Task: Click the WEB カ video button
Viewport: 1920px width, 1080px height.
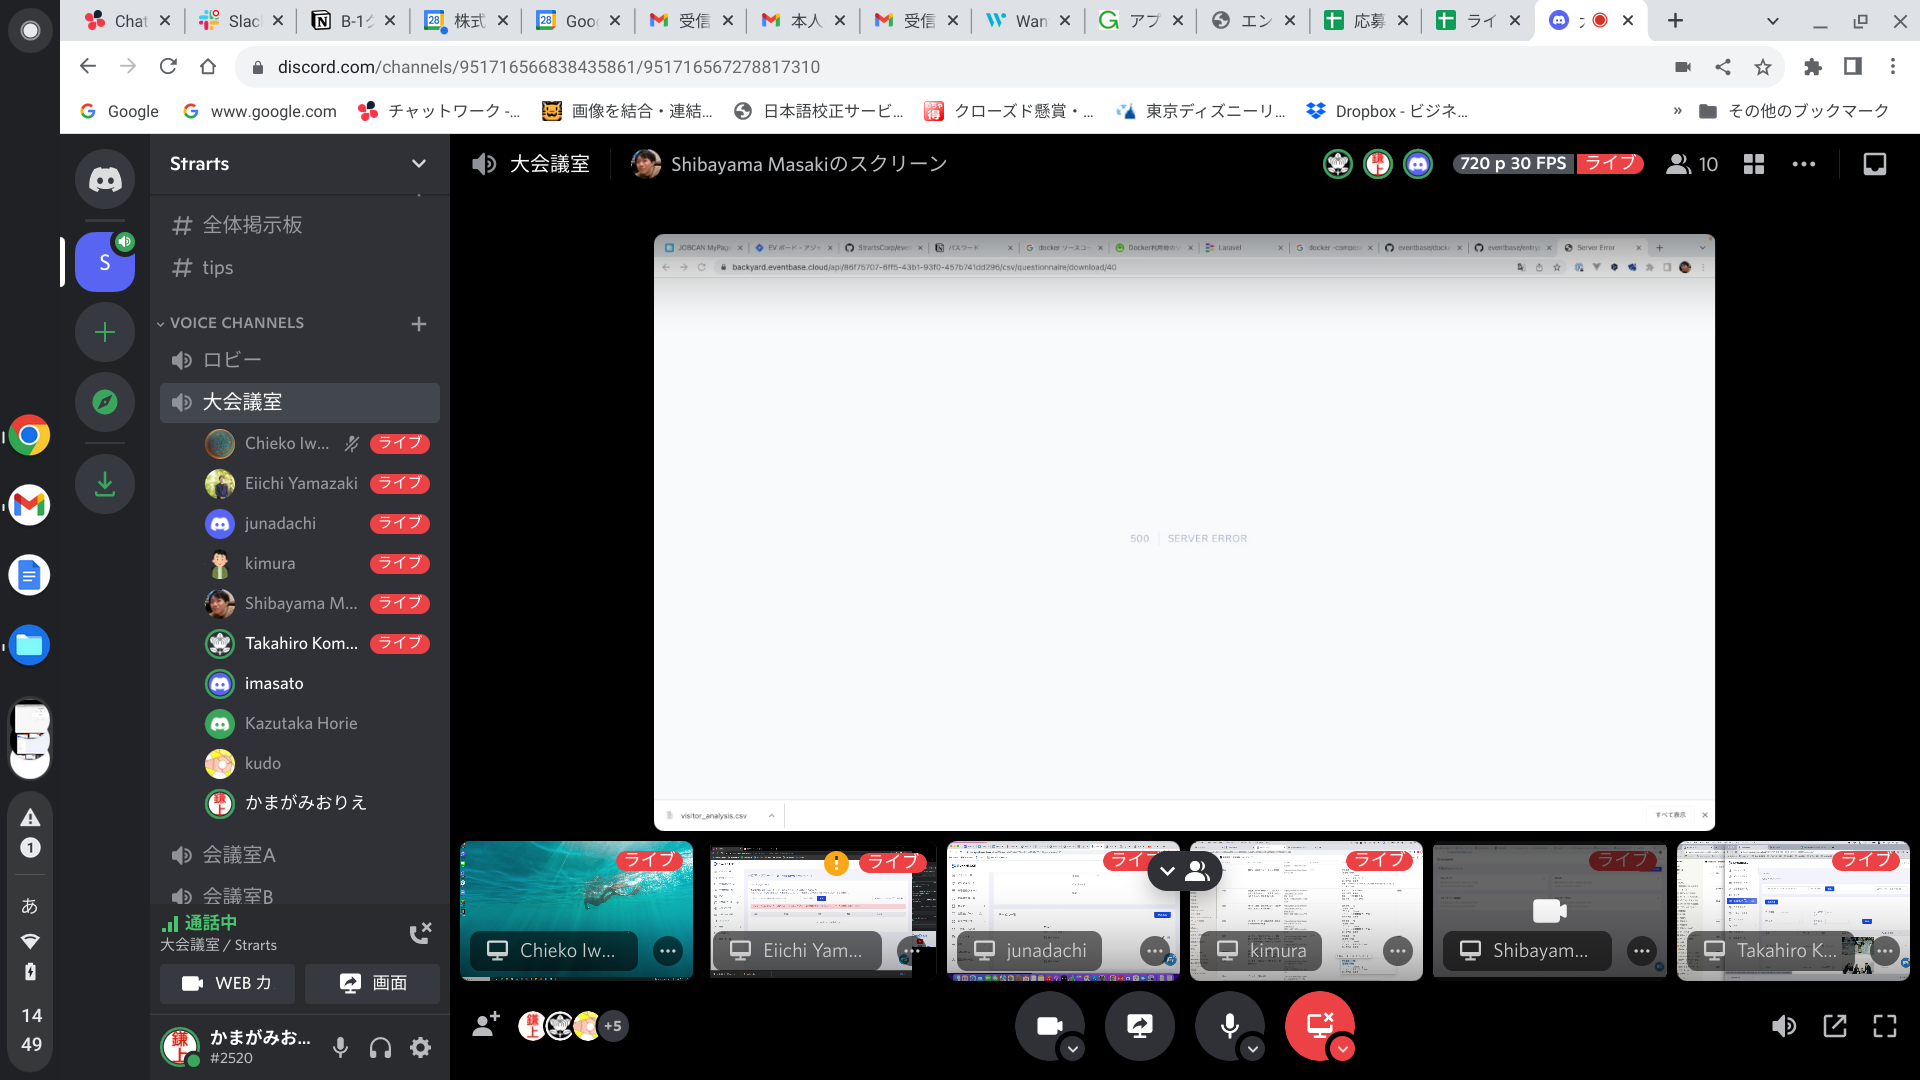Action: pos(228,983)
